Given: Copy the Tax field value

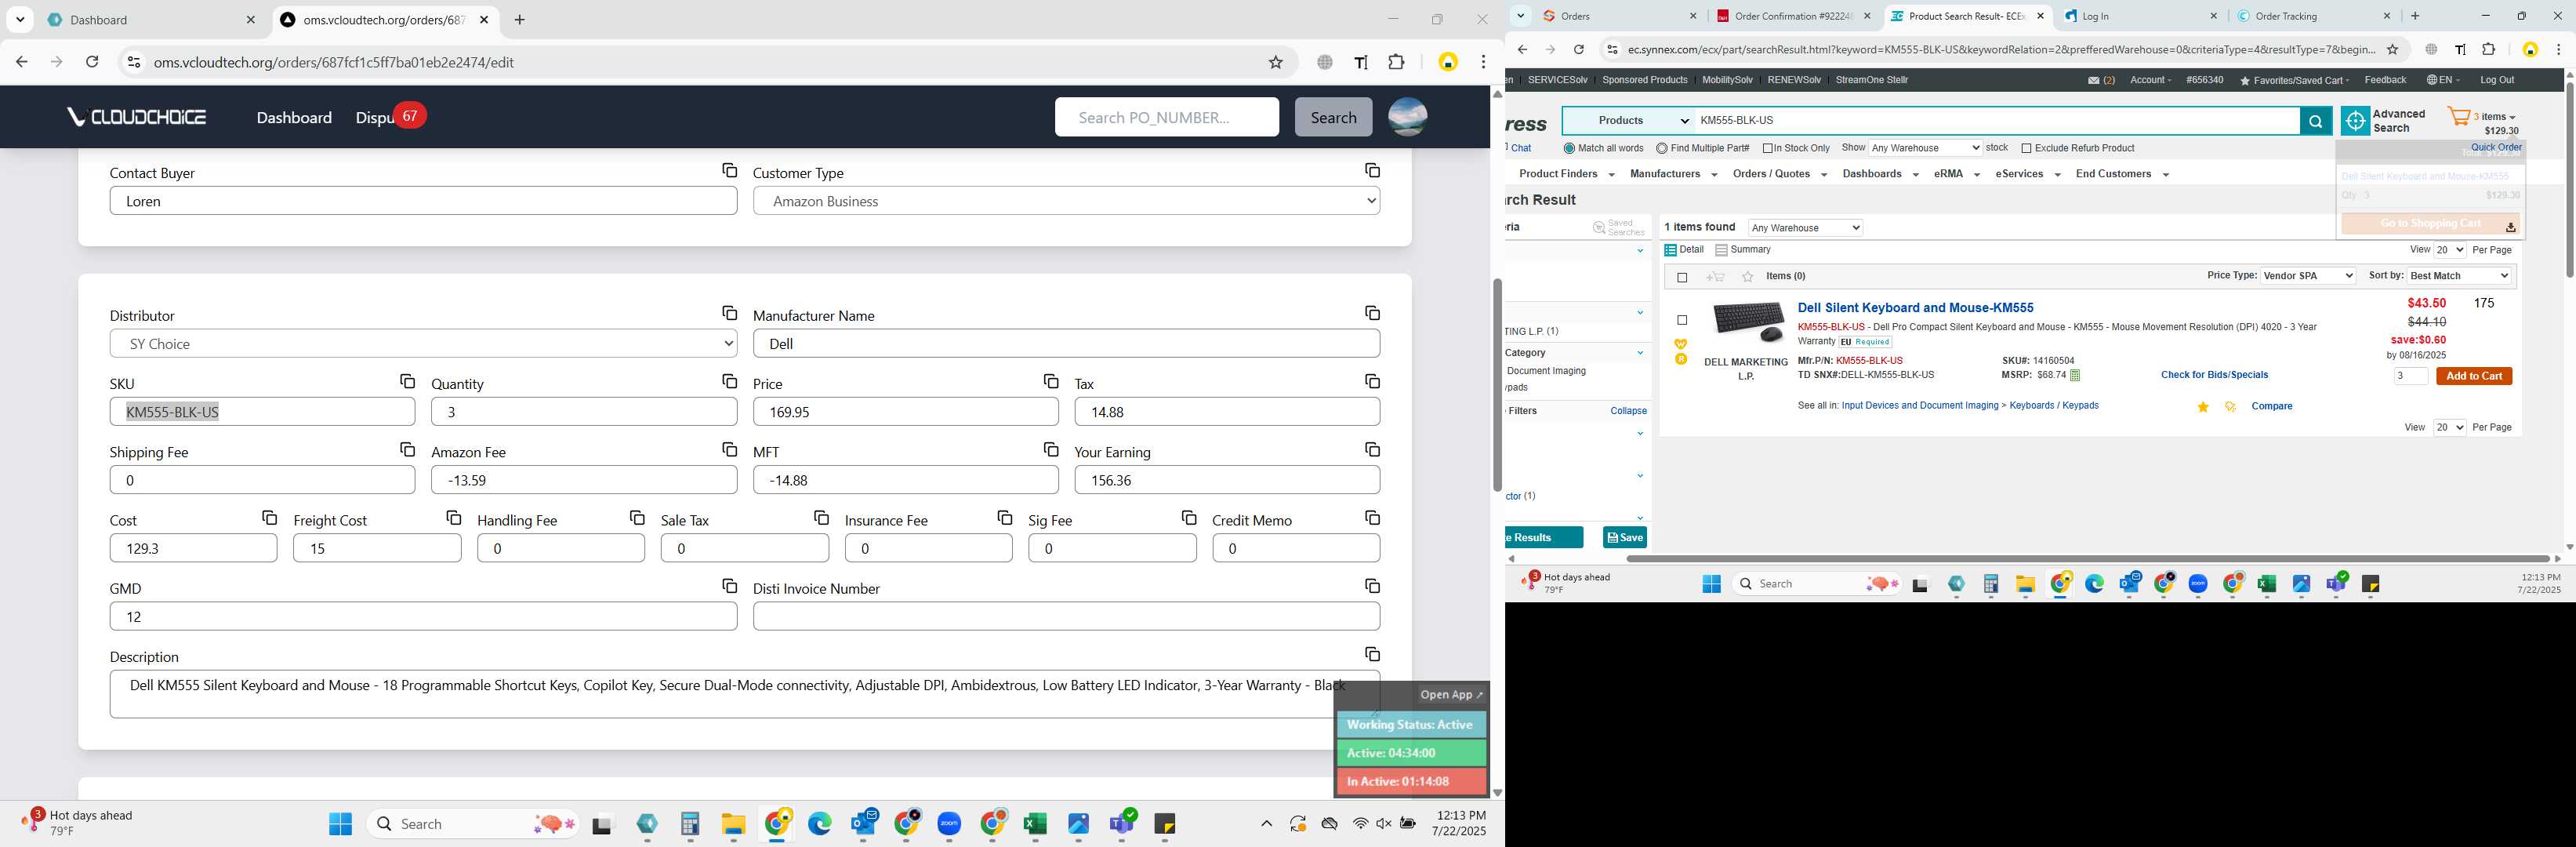Looking at the screenshot, I should coord(1372,381).
